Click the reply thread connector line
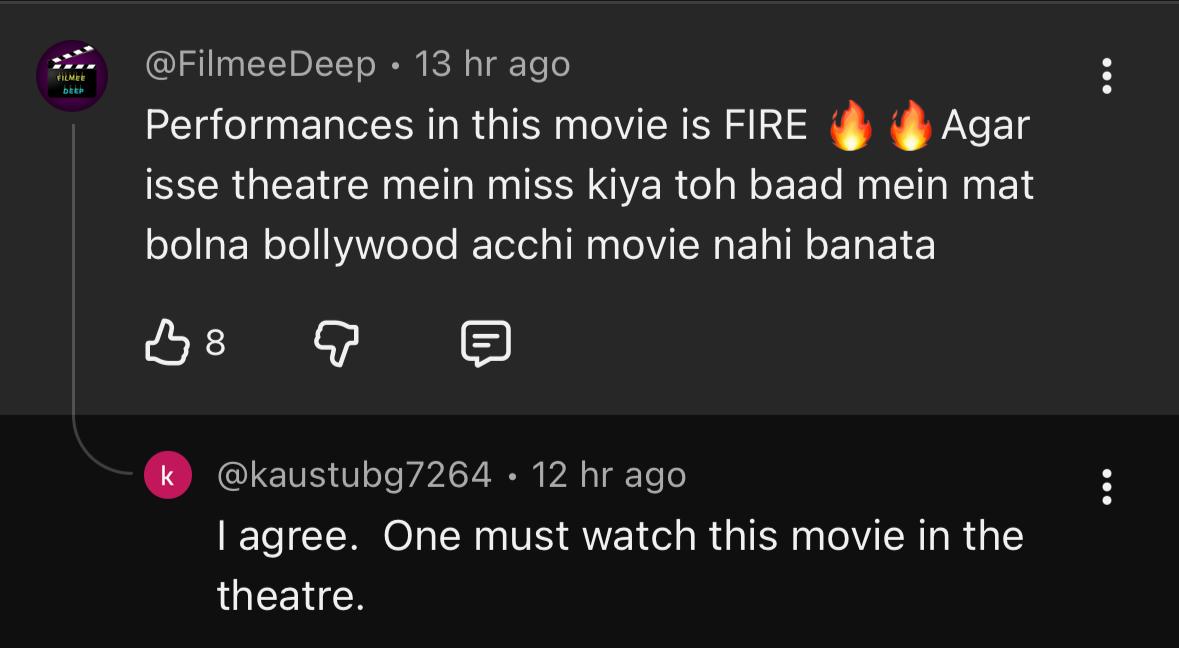This screenshot has width=1179, height=648. (x=74, y=300)
